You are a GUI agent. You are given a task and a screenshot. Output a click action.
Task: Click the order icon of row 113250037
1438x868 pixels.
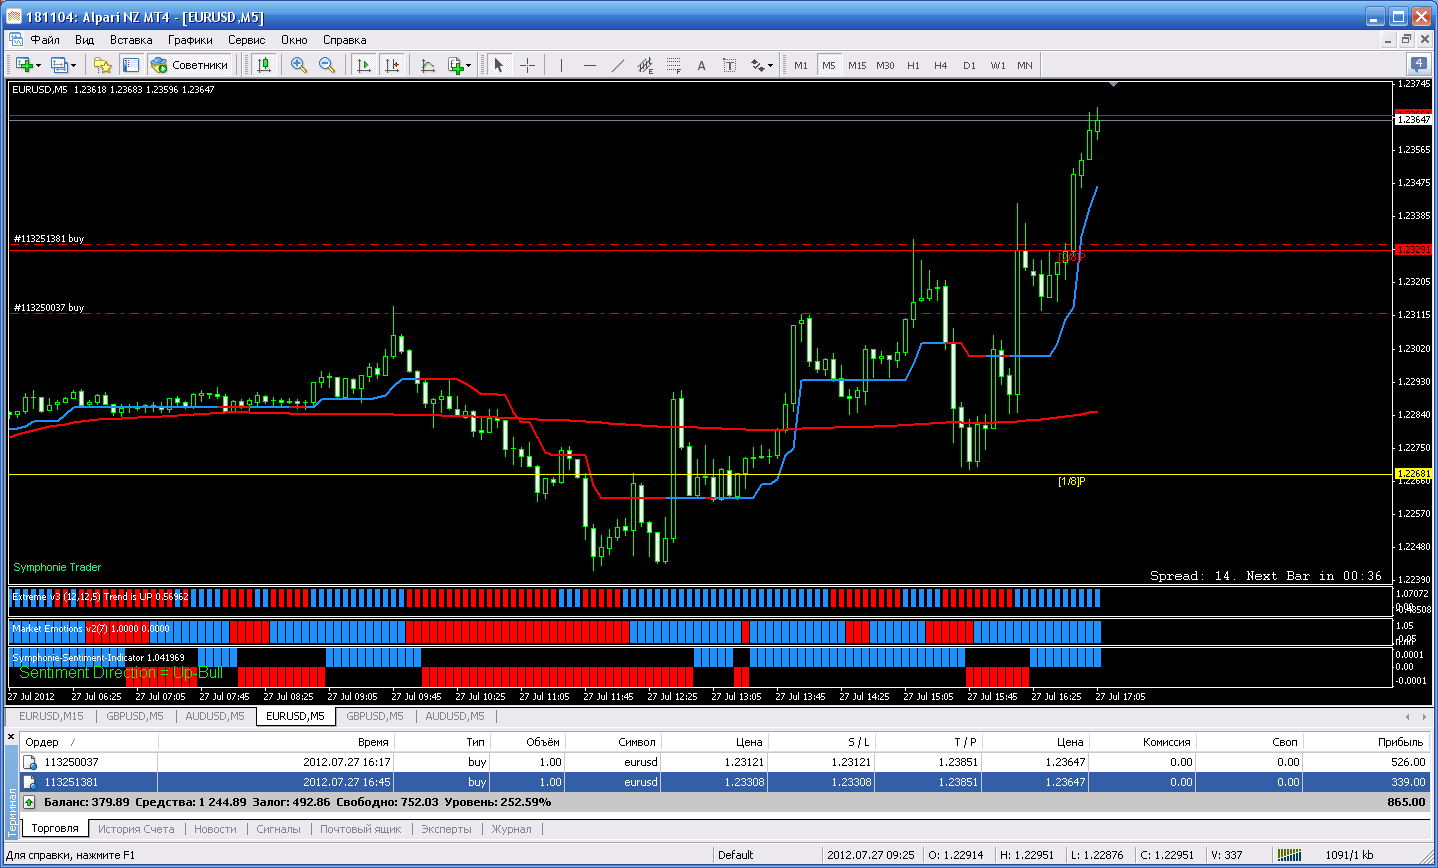coord(30,762)
